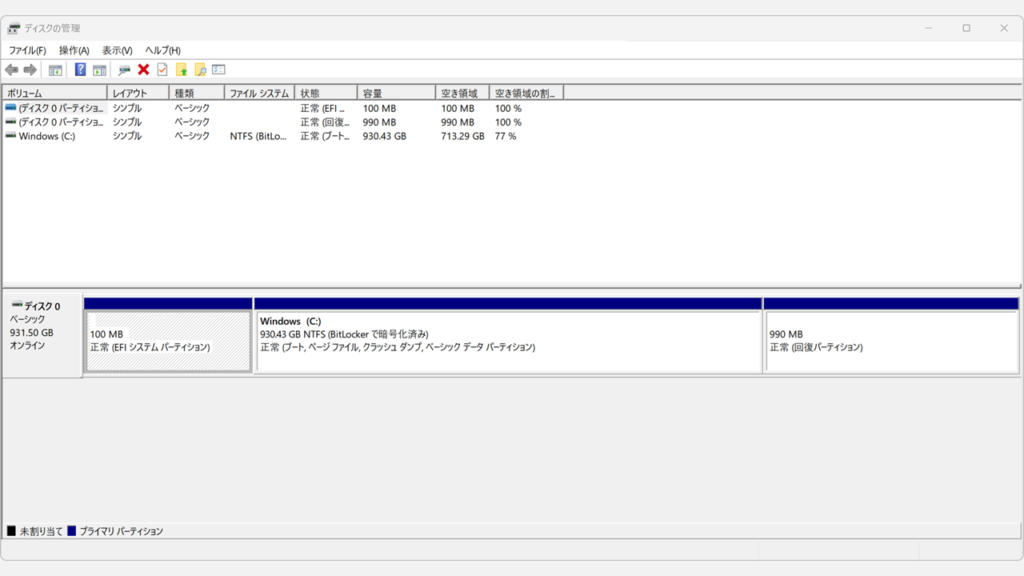Open the ヘルプ(H) menu
Screen dimensions: 1024x576
coord(162,50)
